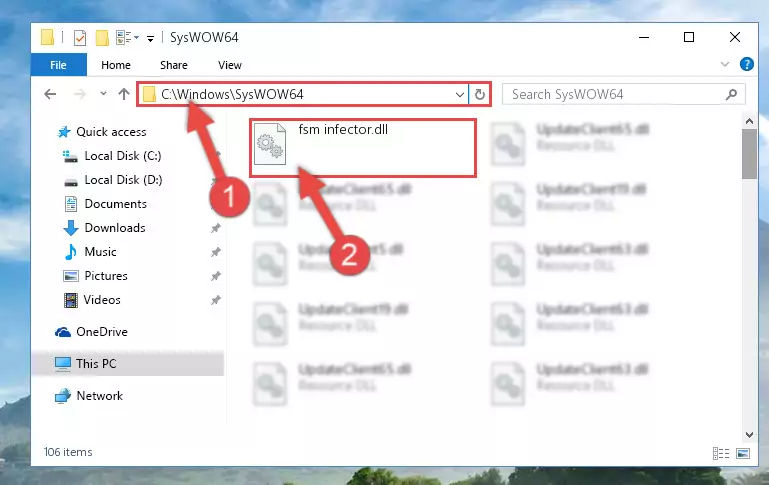Open Pictures in the sidebar
Viewport: 769px width, 485px height.
(96, 276)
